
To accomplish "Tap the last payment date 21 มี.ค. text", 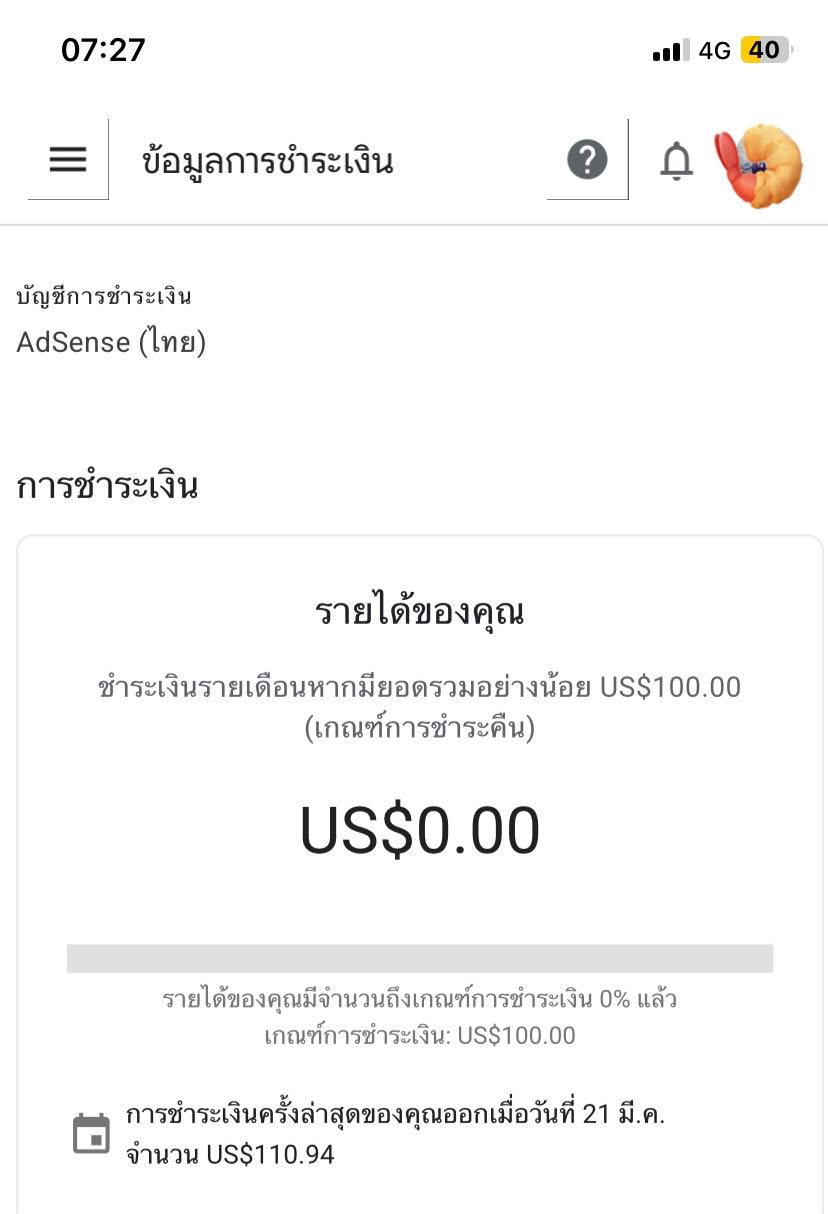I will point(624,1115).
